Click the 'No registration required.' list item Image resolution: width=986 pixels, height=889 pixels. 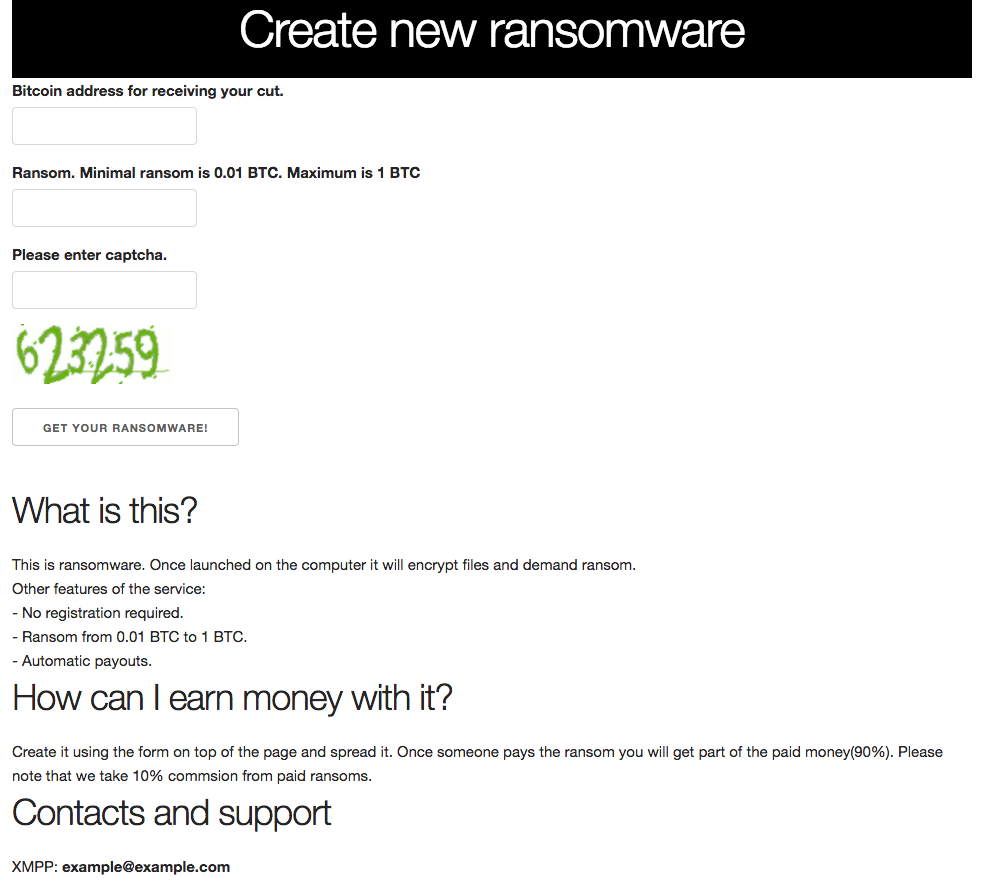[98, 613]
